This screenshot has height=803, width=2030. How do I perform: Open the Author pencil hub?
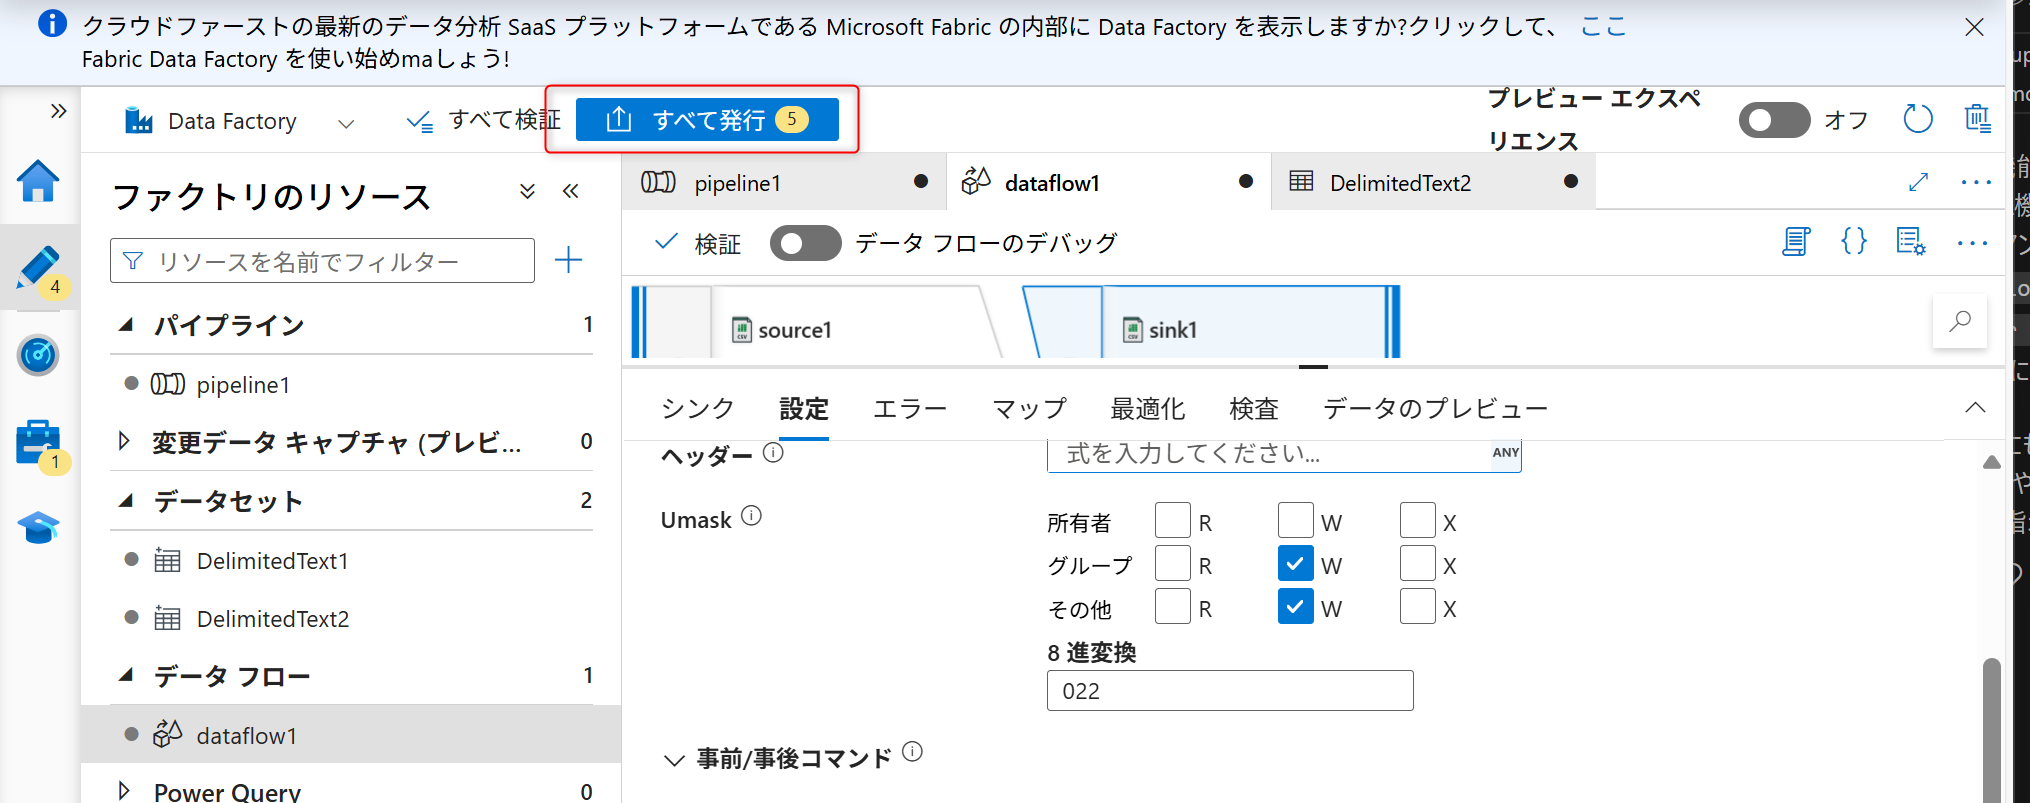tap(38, 268)
